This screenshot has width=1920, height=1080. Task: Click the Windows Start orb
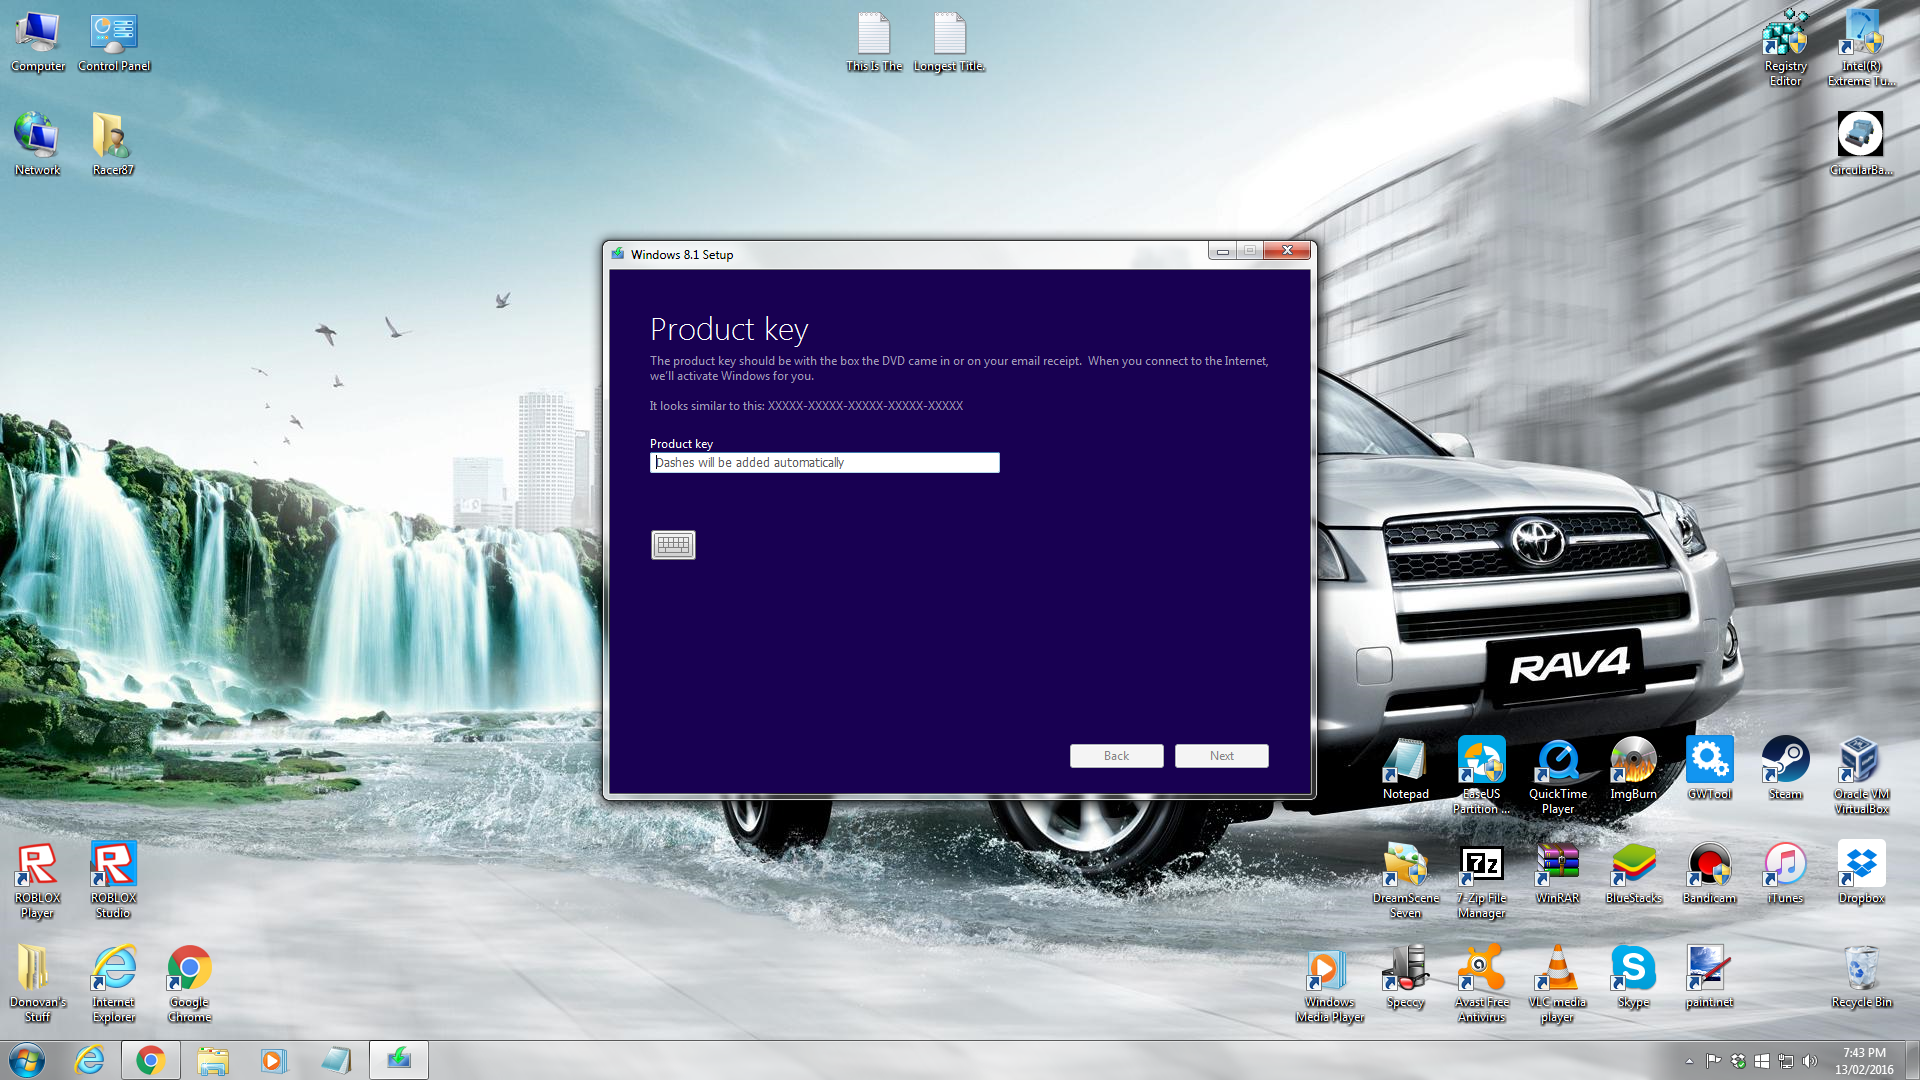(x=27, y=1060)
